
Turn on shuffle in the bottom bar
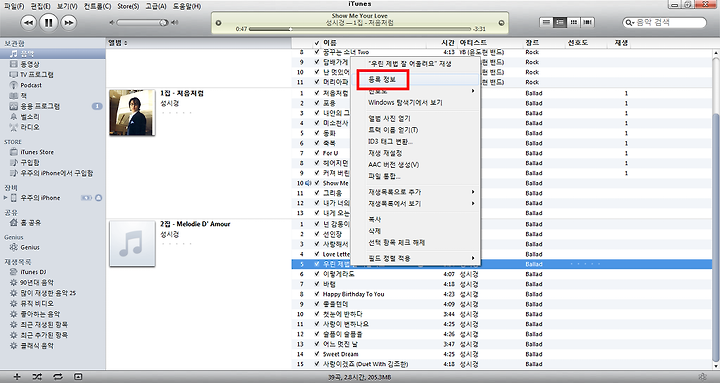(37, 377)
